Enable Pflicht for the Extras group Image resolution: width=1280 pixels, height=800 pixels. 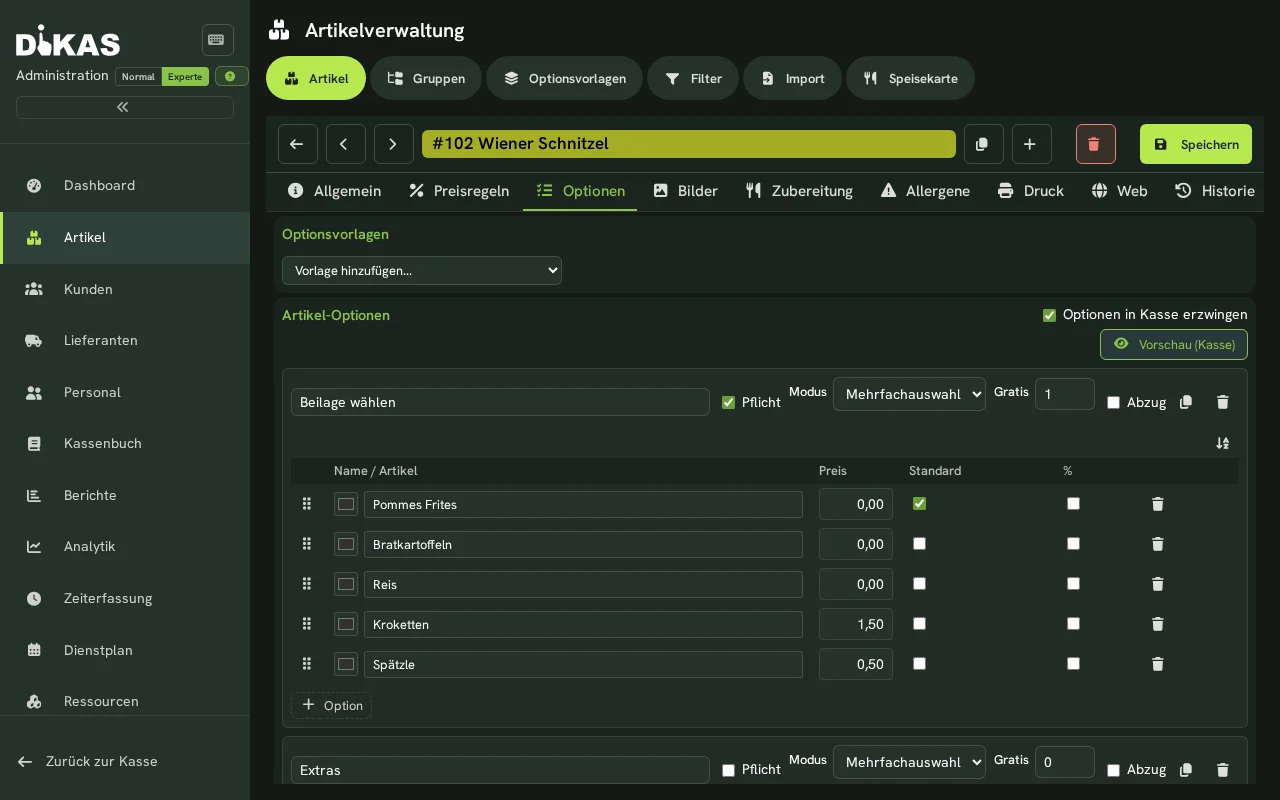[728, 770]
